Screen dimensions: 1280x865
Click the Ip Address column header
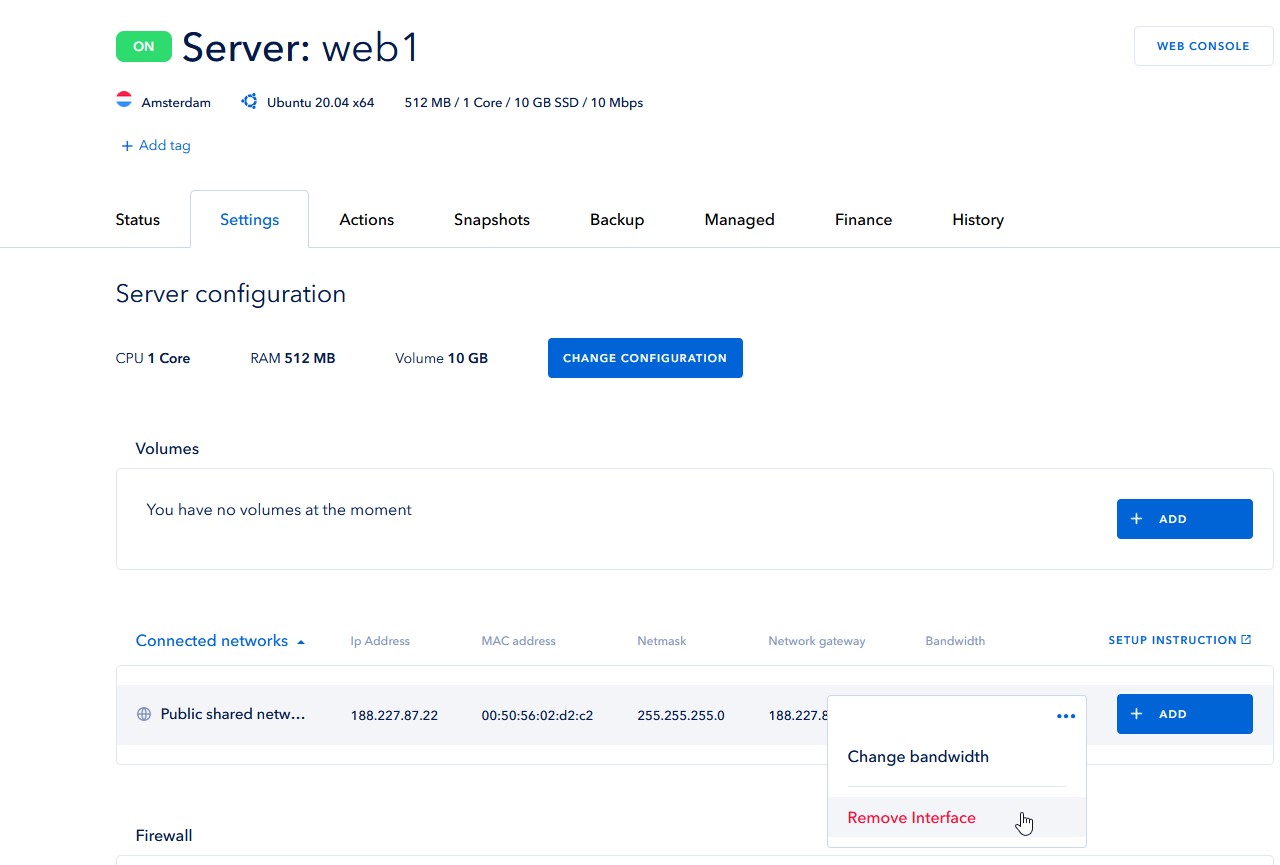[380, 641]
